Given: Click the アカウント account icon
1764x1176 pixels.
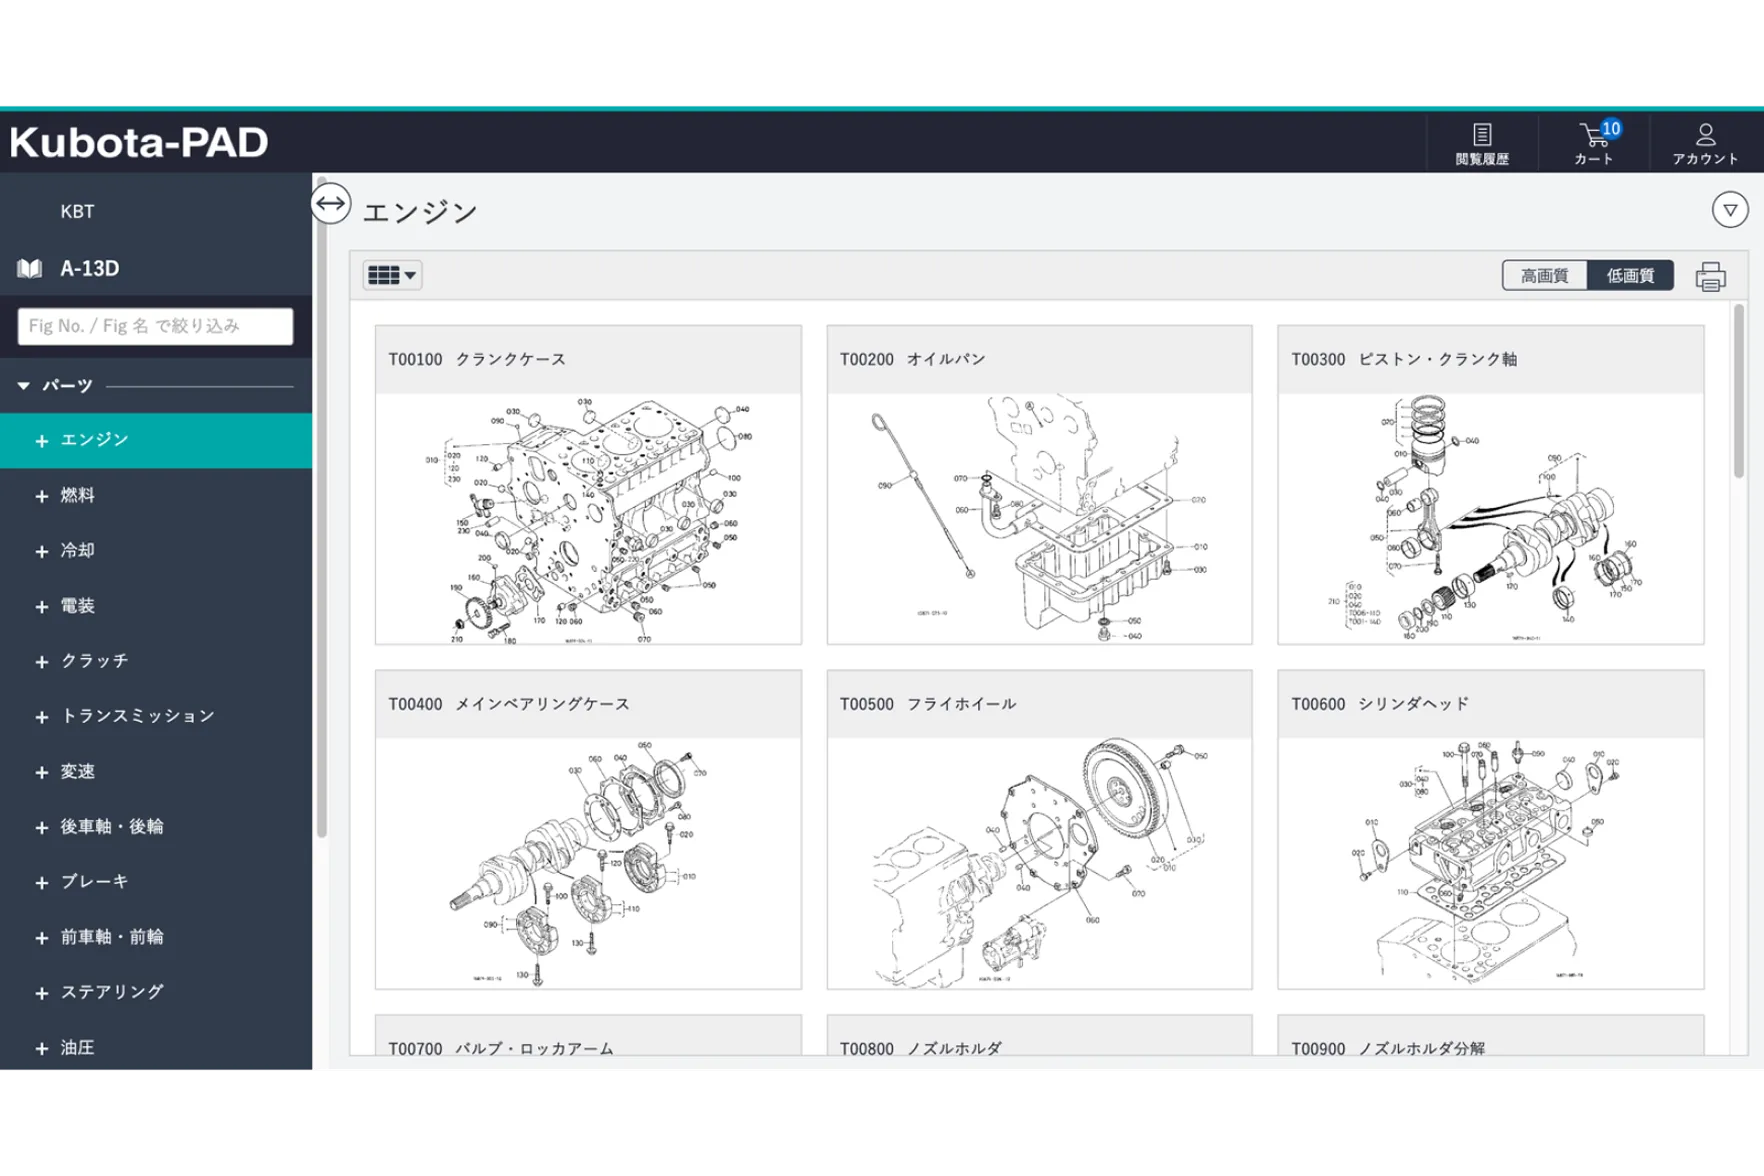Looking at the screenshot, I should 1705,142.
